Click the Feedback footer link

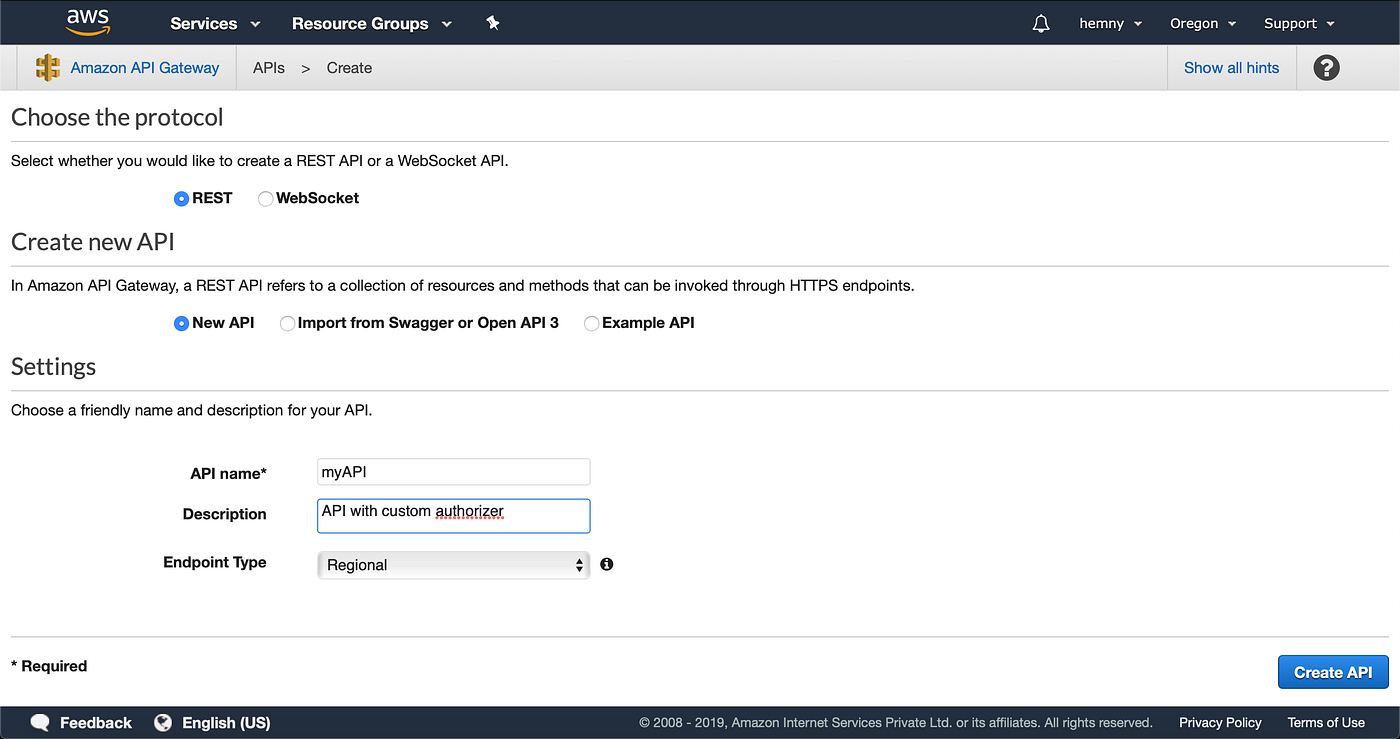tap(96, 722)
